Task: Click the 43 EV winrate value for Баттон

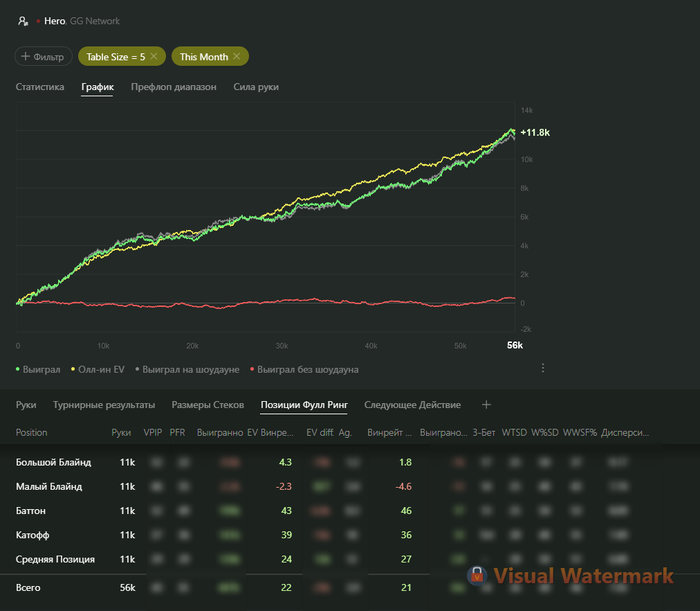Action: tap(286, 511)
